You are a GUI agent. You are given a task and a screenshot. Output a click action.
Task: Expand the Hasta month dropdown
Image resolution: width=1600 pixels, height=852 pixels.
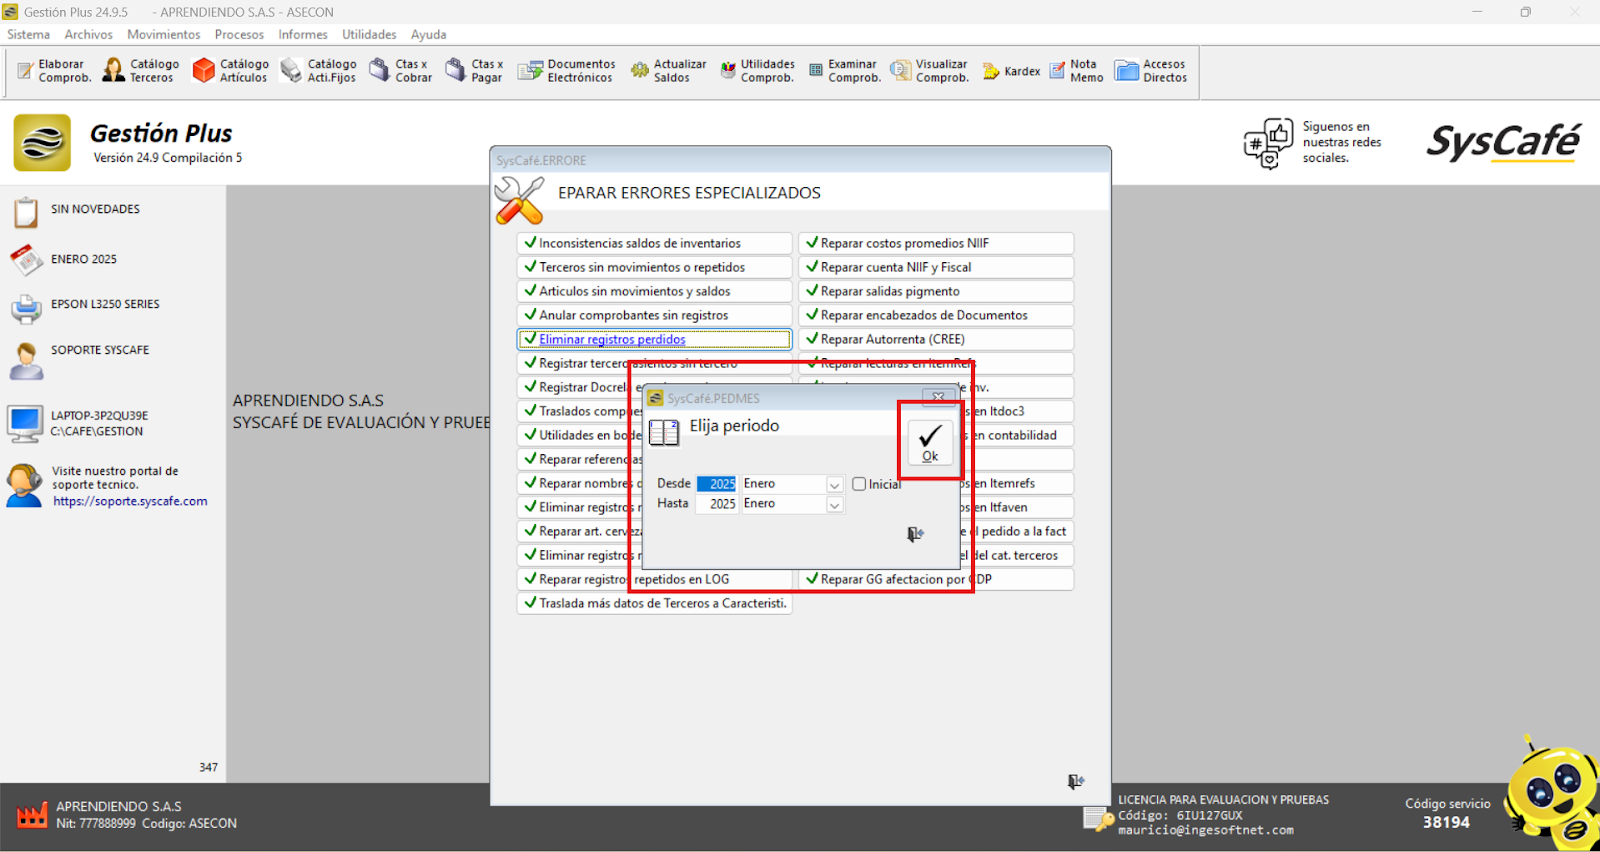(834, 505)
